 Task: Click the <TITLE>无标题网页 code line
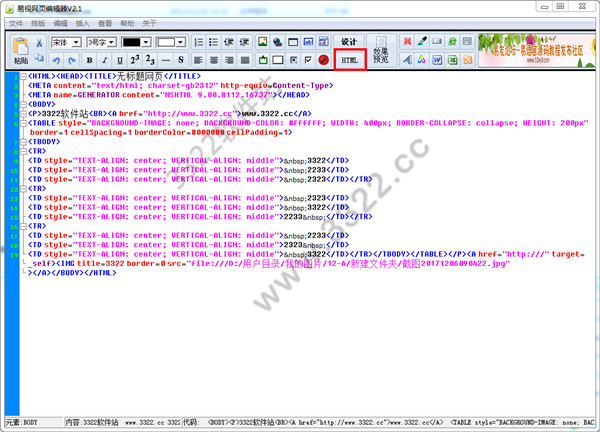coord(114,76)
